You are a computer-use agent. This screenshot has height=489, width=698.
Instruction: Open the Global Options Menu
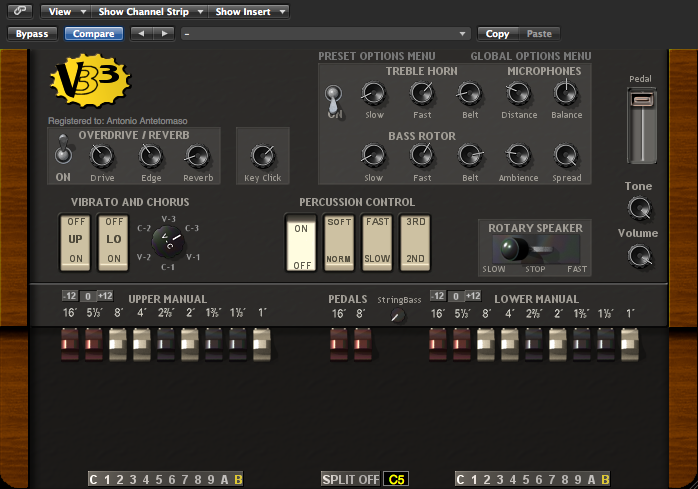(531, 56)
